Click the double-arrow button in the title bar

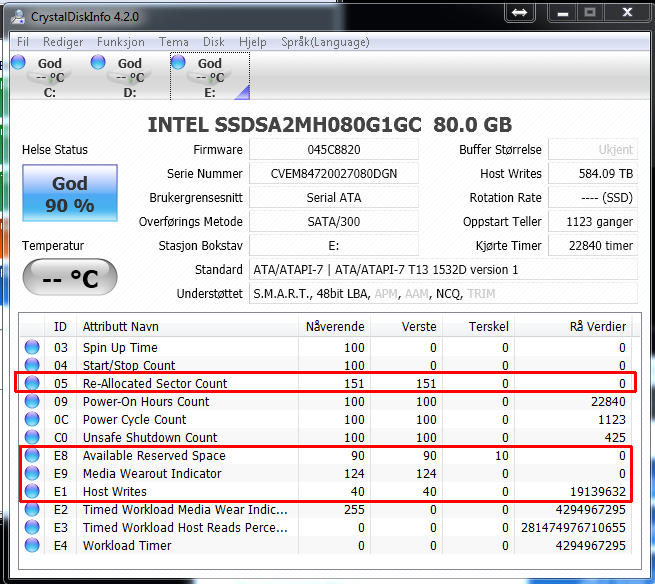point(519,13)
